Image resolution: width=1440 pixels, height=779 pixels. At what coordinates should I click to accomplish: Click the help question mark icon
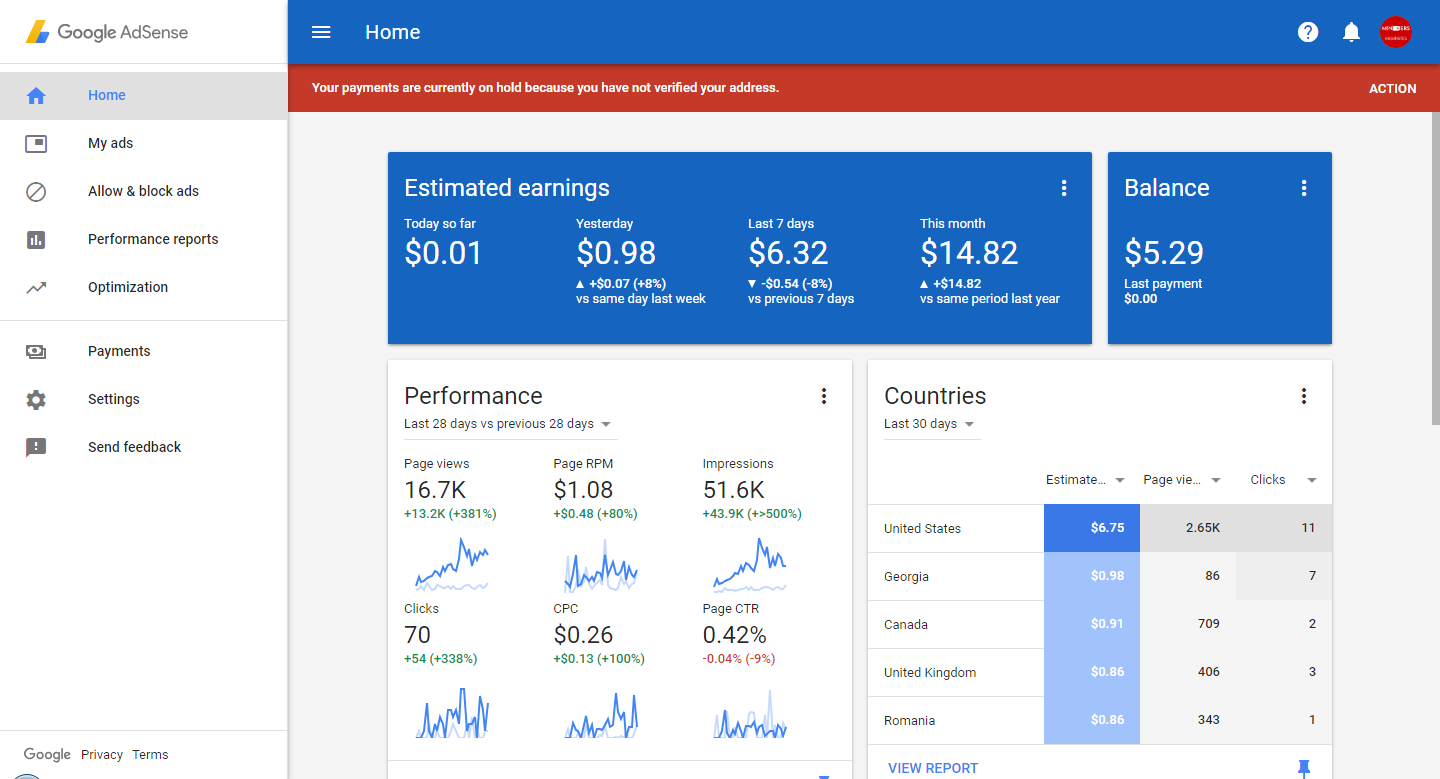coord(1307,32)
